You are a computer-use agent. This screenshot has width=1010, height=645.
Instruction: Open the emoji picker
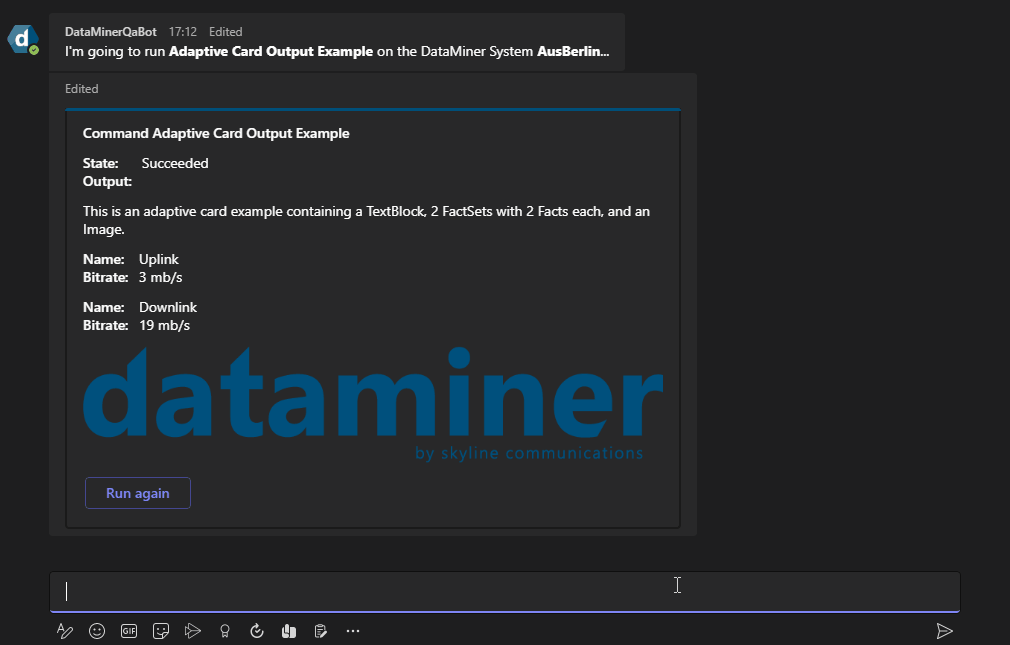97,631
